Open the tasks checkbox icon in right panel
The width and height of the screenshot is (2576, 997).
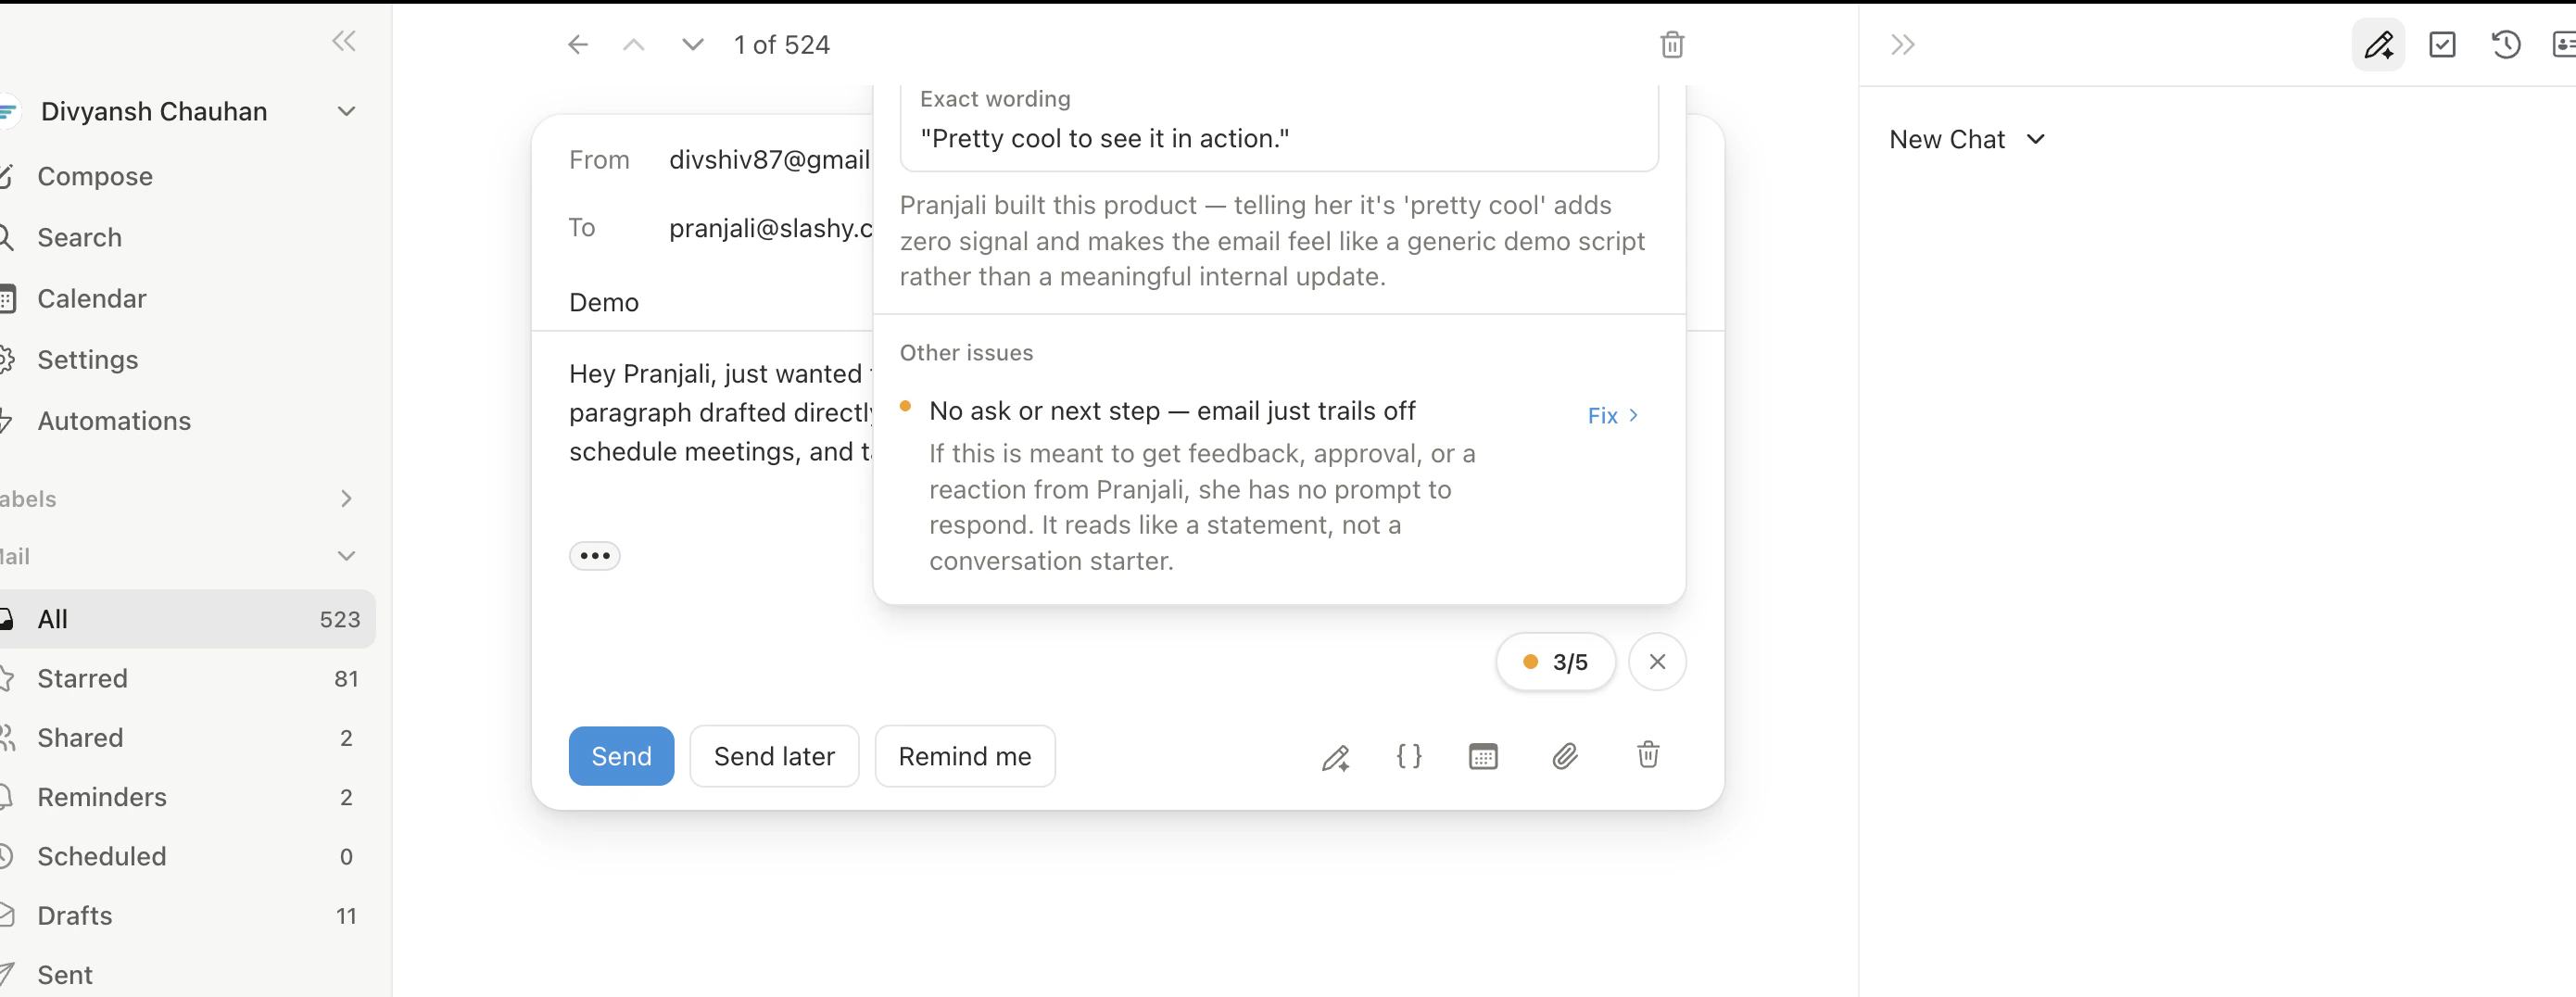point(2442,45)
